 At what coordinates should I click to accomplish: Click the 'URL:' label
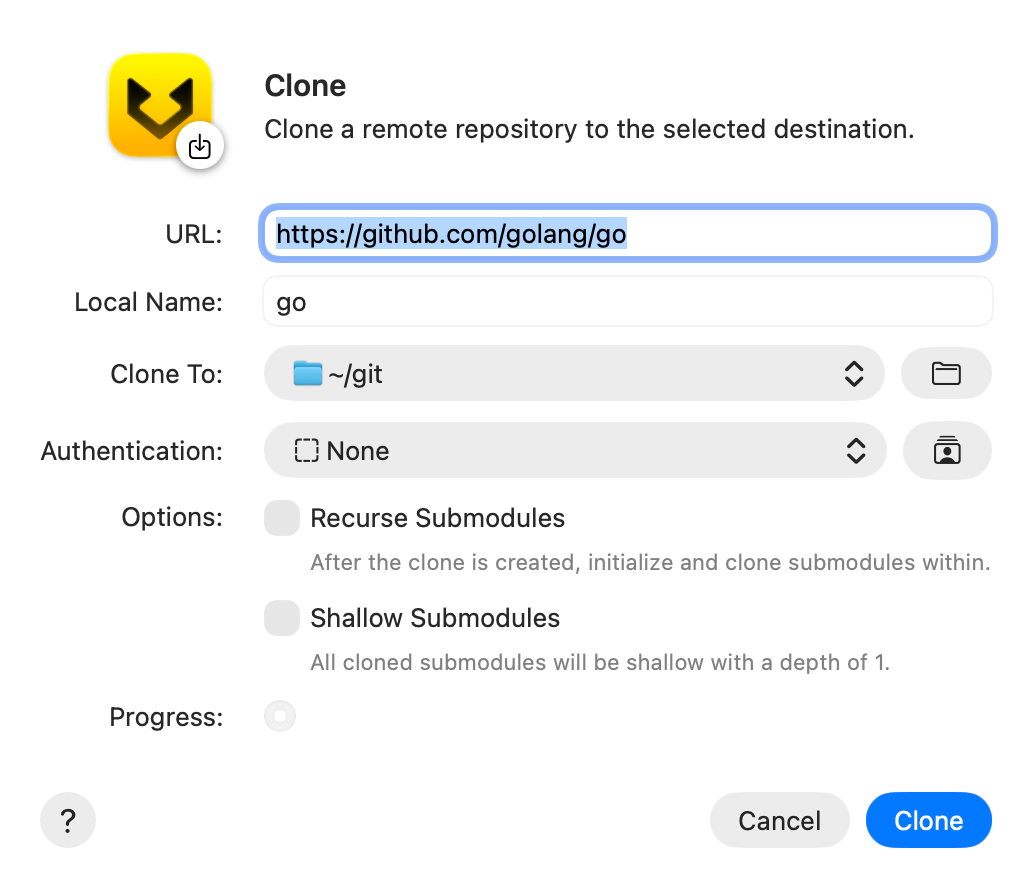194,234
